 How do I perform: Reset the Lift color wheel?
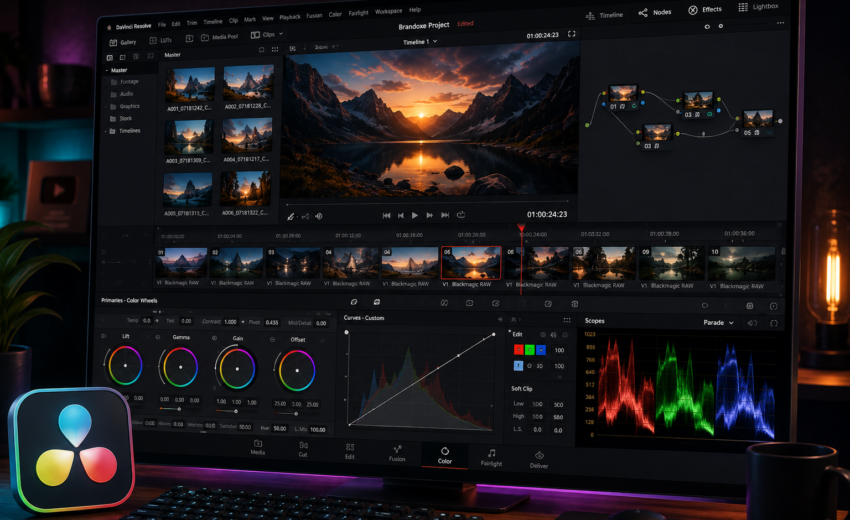tap(104, 337)
